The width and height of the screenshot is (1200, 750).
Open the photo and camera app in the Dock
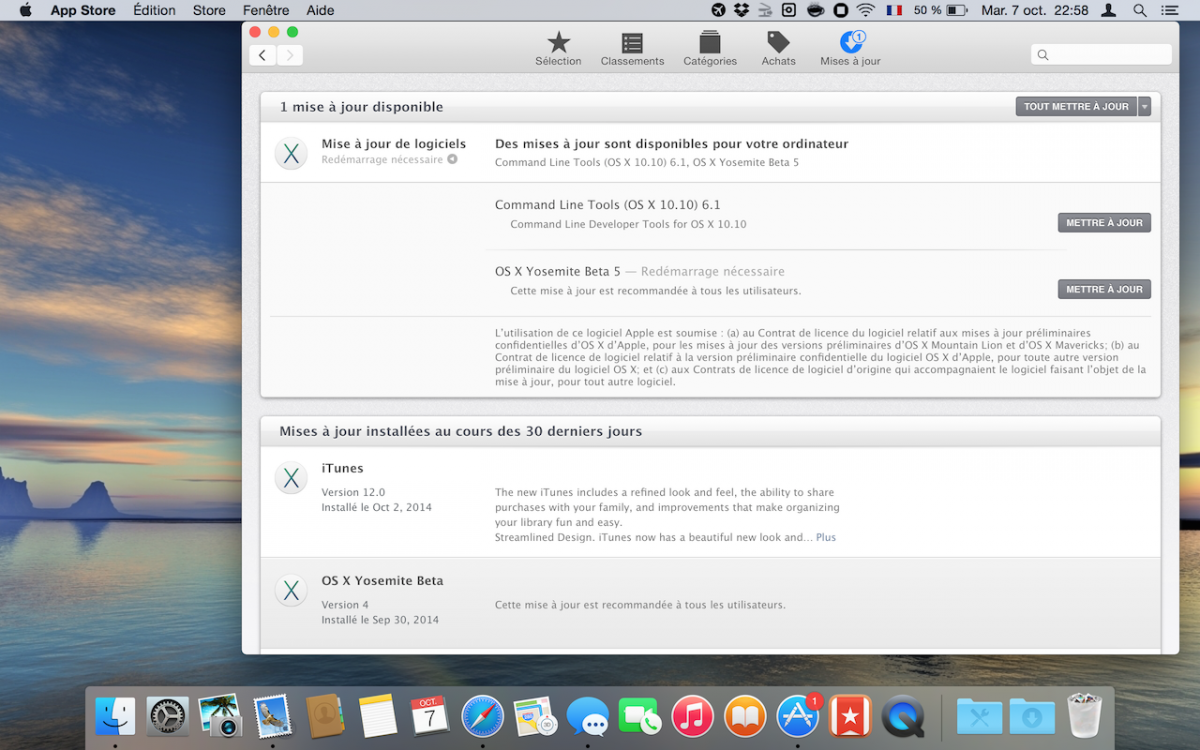coord(220,716)
